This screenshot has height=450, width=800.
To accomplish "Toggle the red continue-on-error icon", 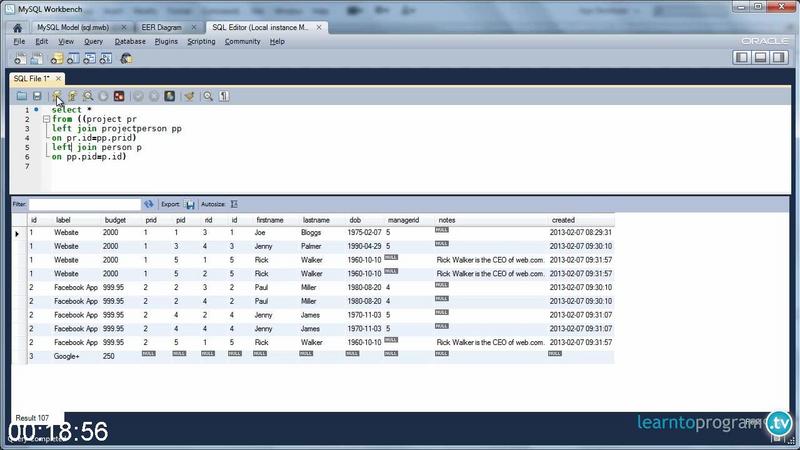I will [x=119, y=96].
